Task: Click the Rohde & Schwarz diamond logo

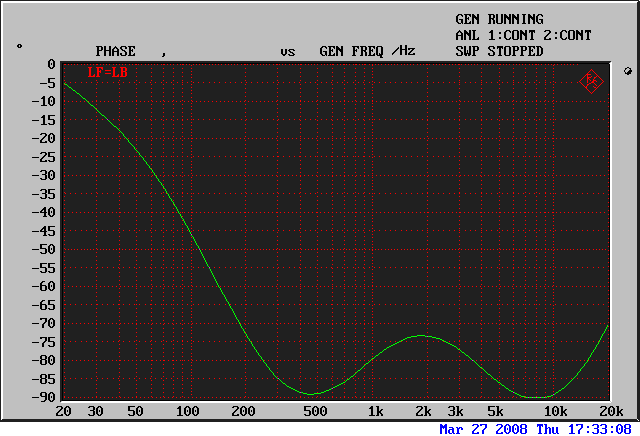Action: click(591, 82)
